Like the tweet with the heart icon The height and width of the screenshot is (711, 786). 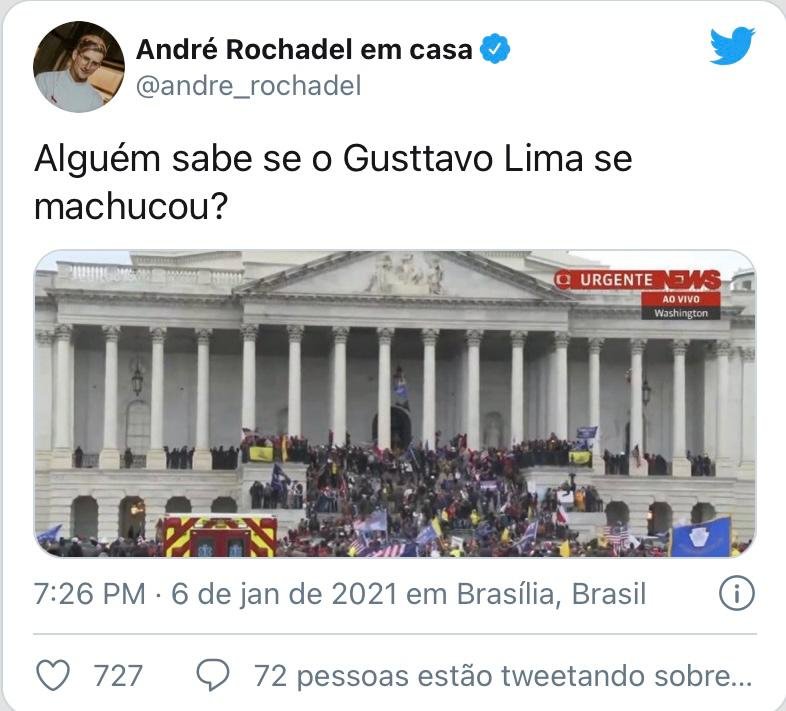(53, 675)
